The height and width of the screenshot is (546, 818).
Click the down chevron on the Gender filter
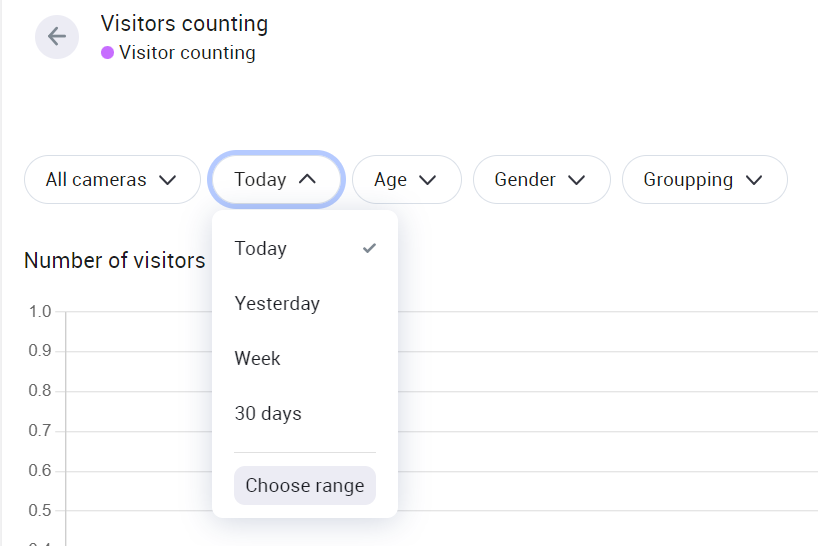coord(576,180)
